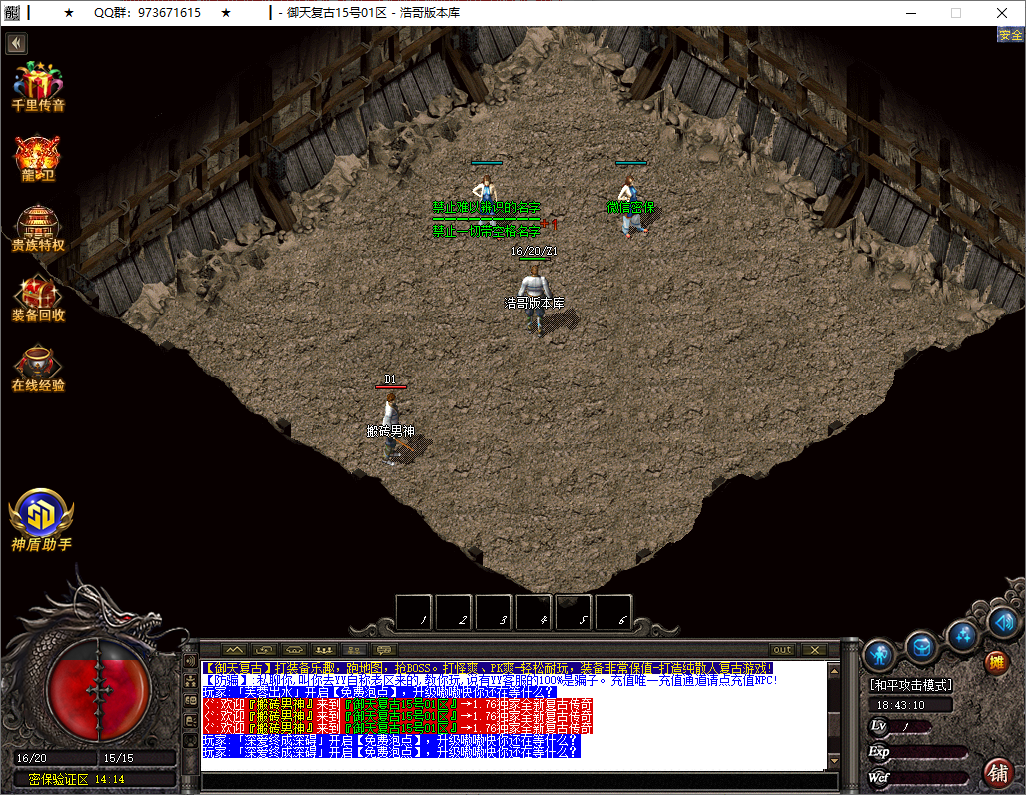This screenshot has width=1026, height=795.
Task: Click the mountain-shaped mini map toolbar icon
Action: coord(234,650)
